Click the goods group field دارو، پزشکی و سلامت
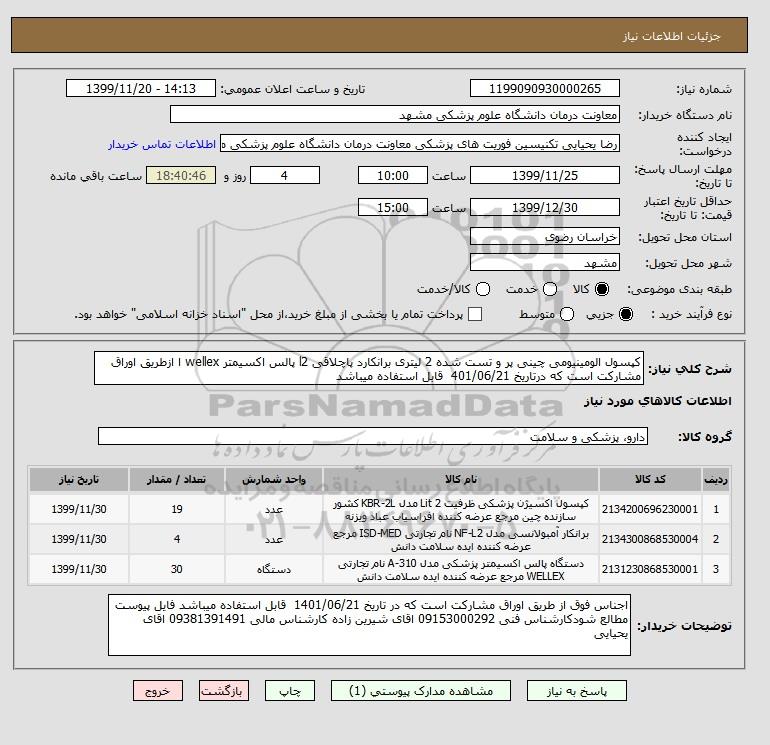 [x=373, y=436]
